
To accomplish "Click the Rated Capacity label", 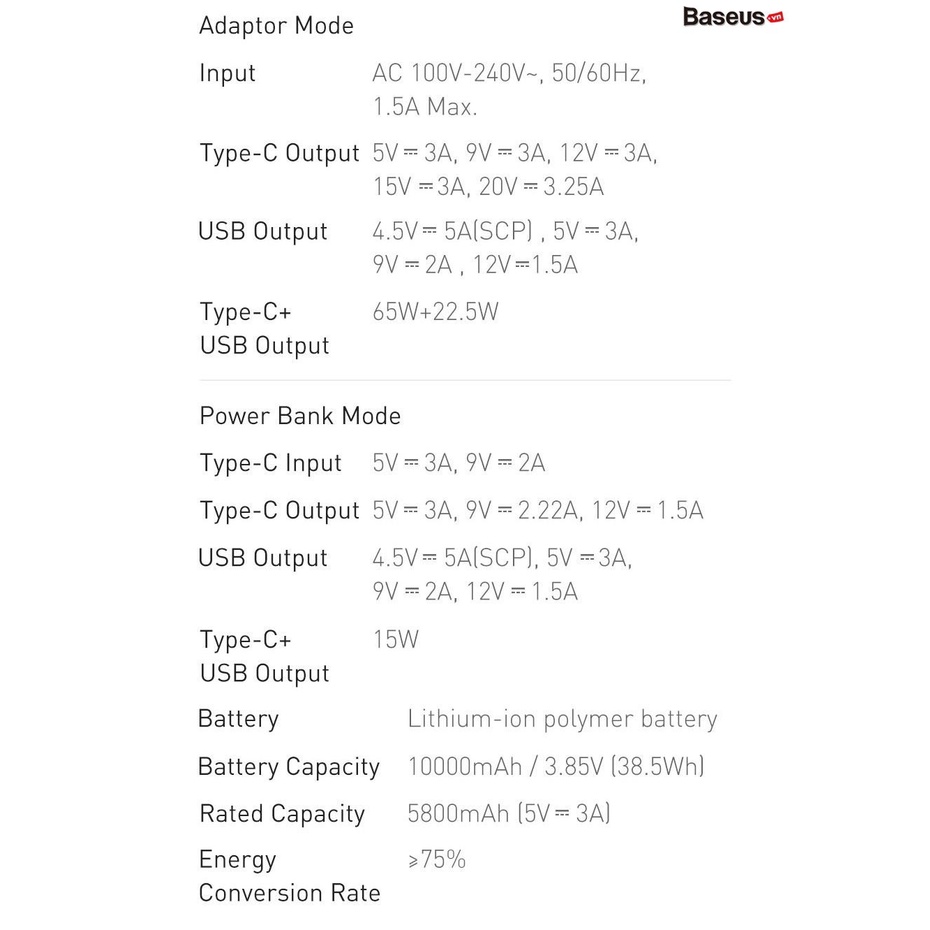I will [282, 814].
